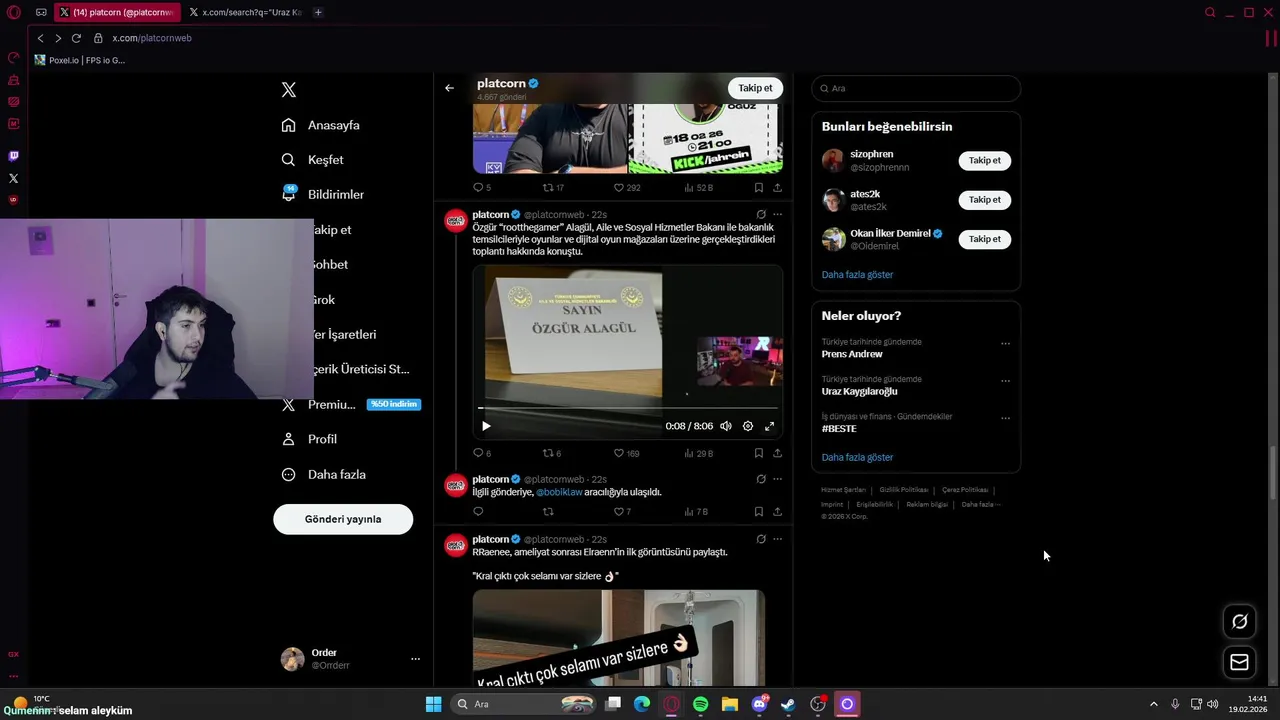View analytics of the 52 B views tweet

point(698,187)
